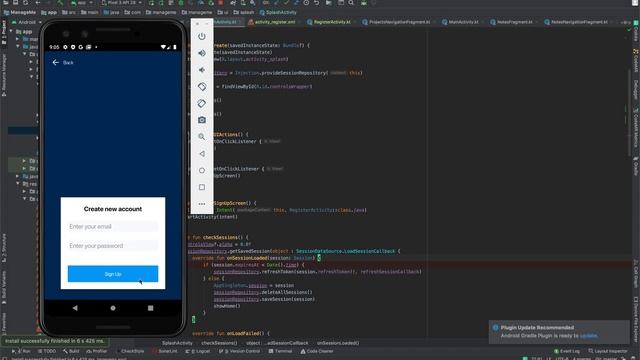The width and height of the screenshot is (640, 360).
Task: Click the Search Everywhere magnifier in top toolbar
Action: click(x=351, y=2)
